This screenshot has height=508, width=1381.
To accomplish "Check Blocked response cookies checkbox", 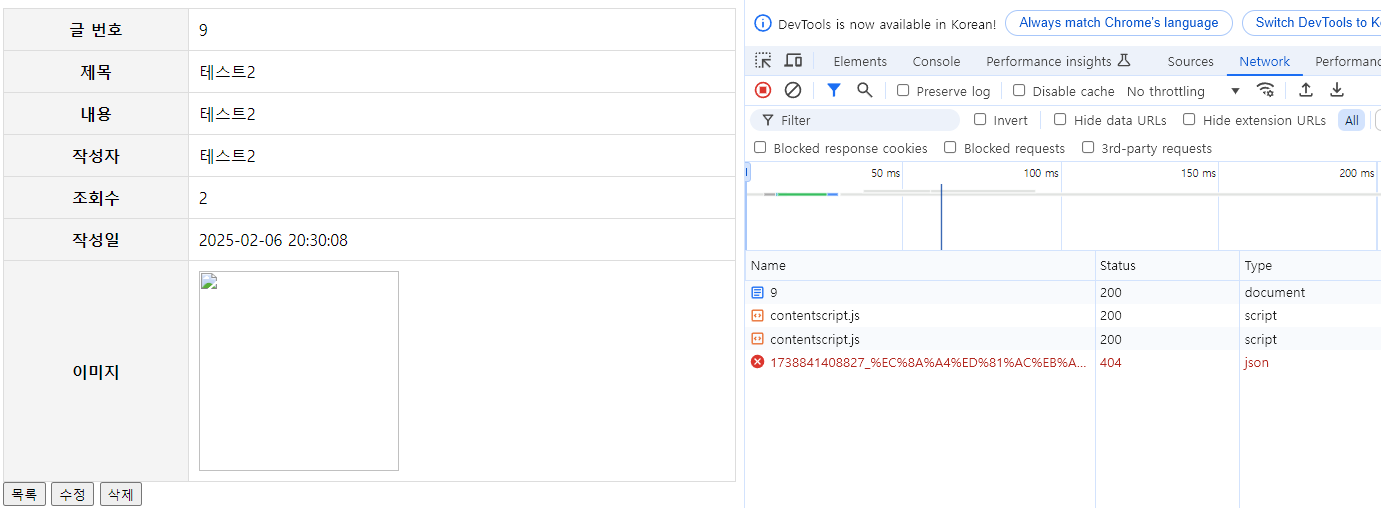I will [x=760, y=147].
